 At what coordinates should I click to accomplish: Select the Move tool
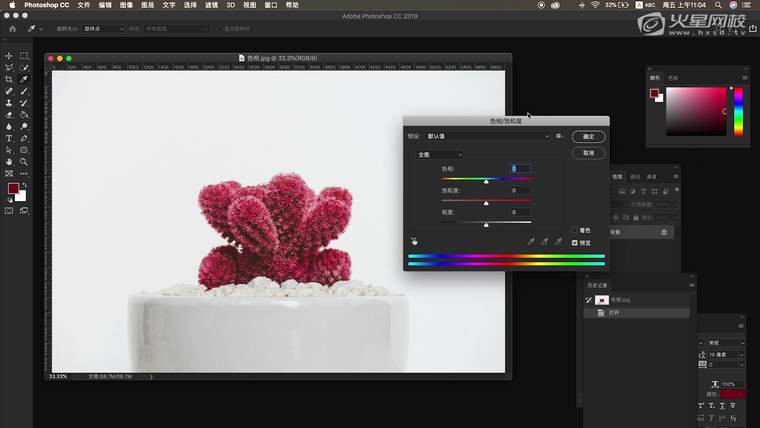pyautogui.click(x=9, y=56)
